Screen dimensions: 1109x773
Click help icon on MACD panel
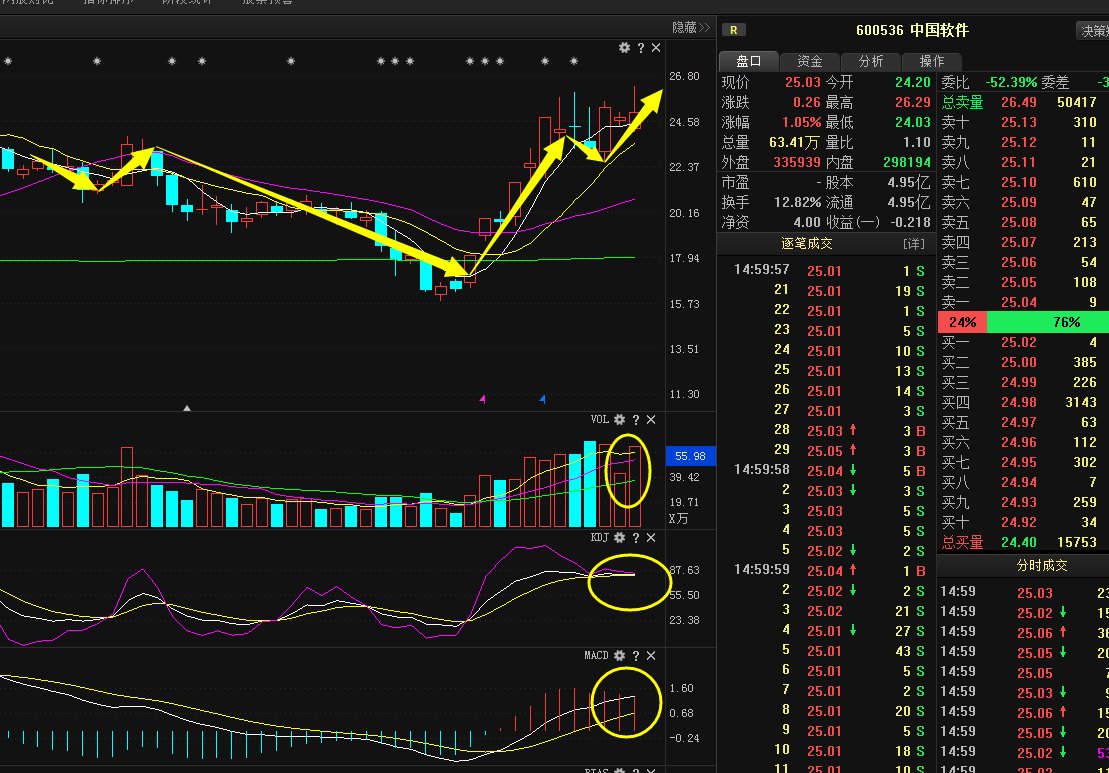(635, 656)
